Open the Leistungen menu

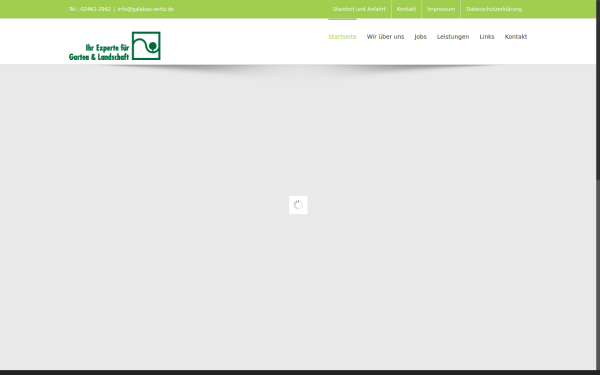pyautogui.click(x=453, y=37)
